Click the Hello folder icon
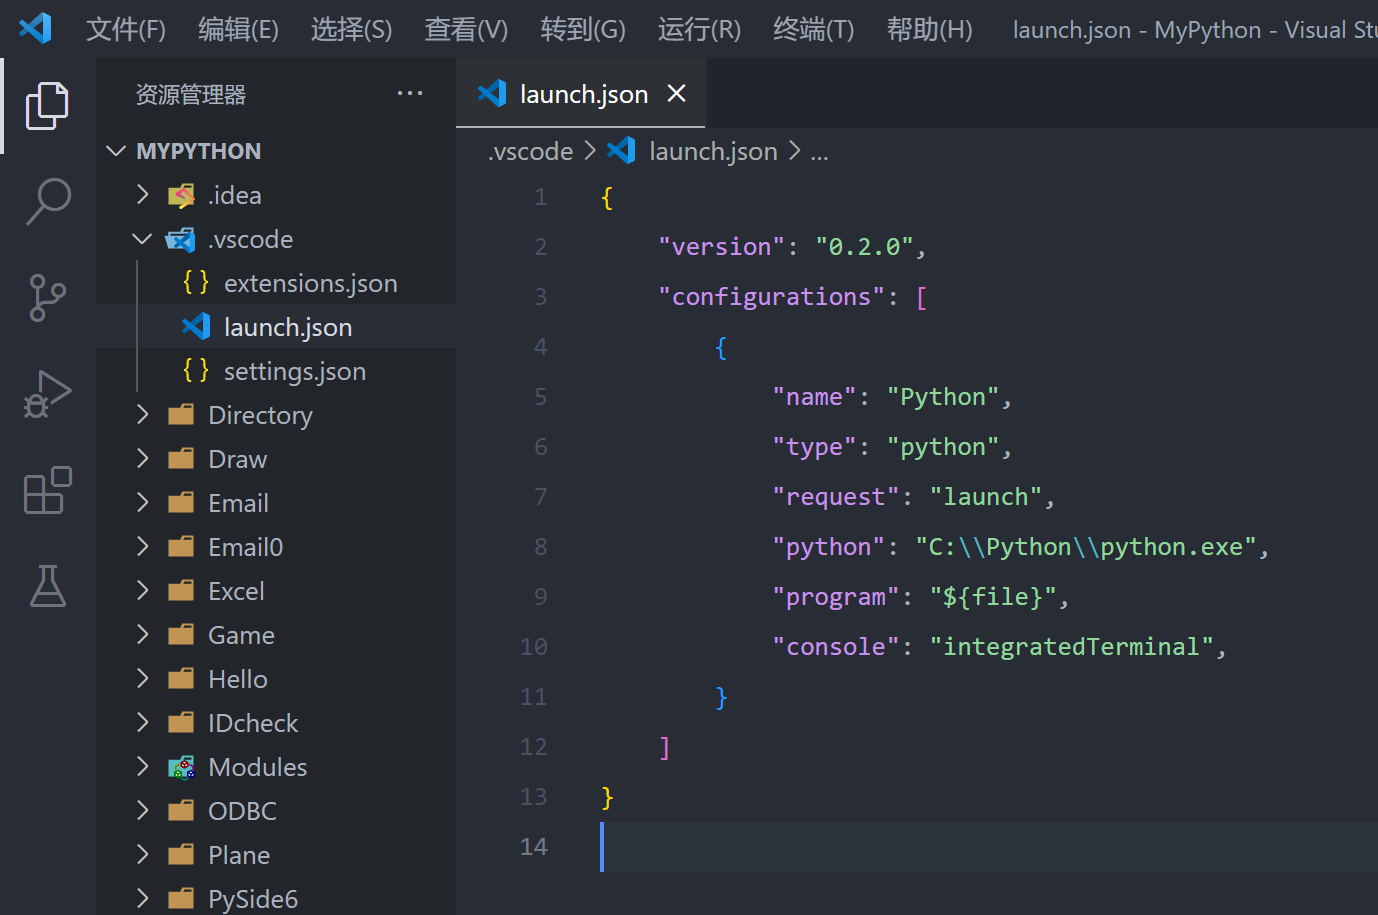The width and height of the screenshot is (1378, 915). [x=181, y=679]
